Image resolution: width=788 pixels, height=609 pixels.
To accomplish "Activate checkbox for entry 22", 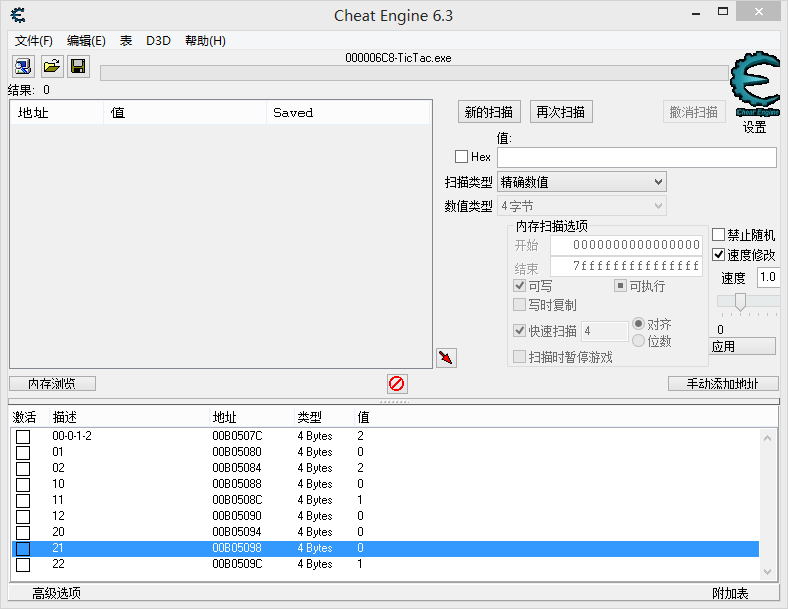I will pyautogui.click(x=23, y=565).
